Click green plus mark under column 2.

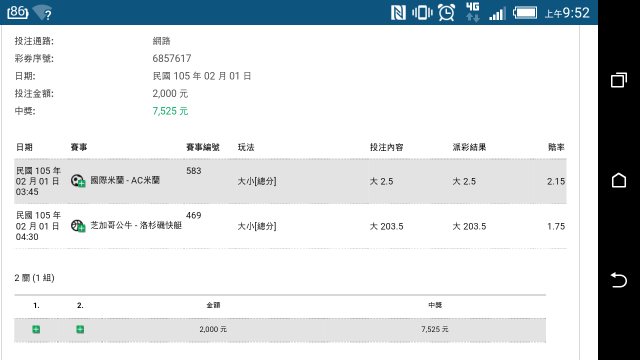click(80, 329)
